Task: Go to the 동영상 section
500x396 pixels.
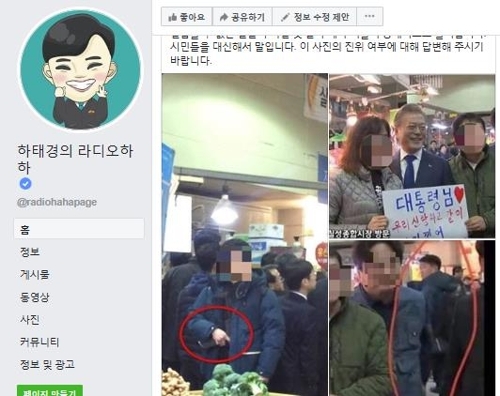Action: (x=35, y=297)
